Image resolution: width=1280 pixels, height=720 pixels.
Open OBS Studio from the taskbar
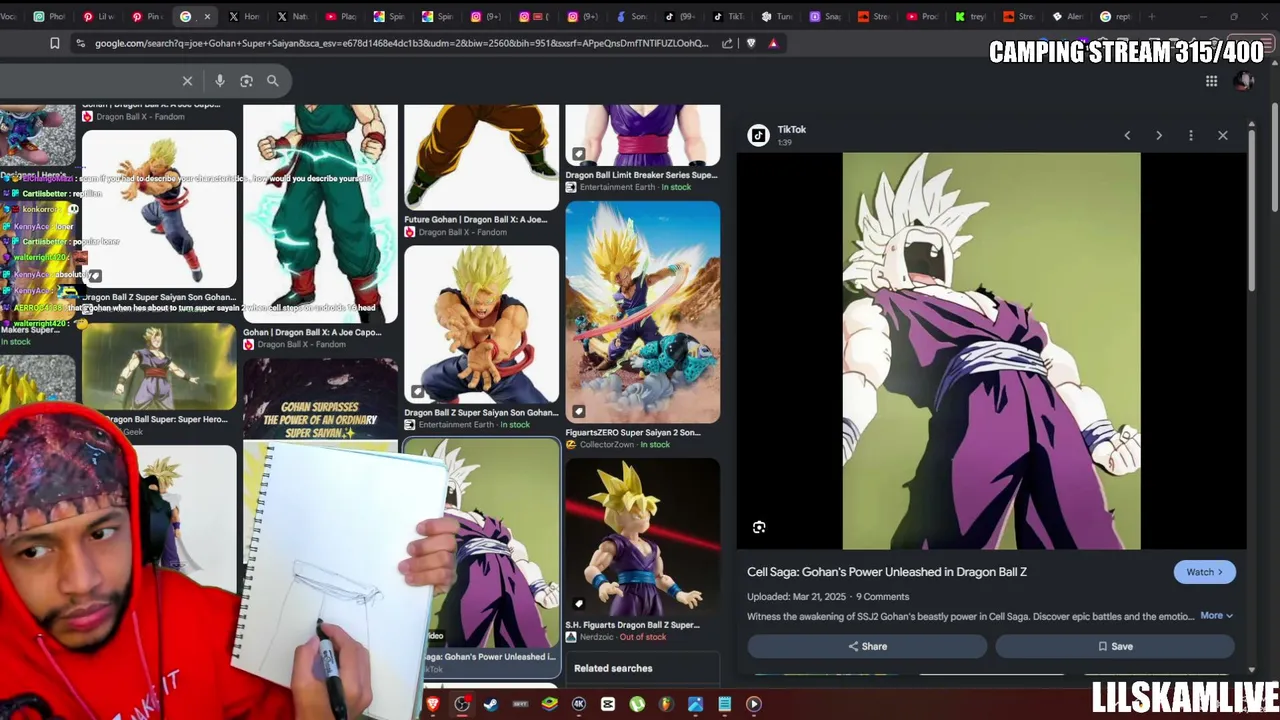[x=462, y=704]
